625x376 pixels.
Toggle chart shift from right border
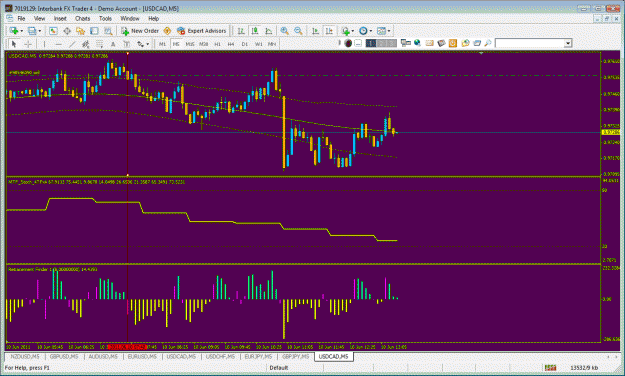329,31
